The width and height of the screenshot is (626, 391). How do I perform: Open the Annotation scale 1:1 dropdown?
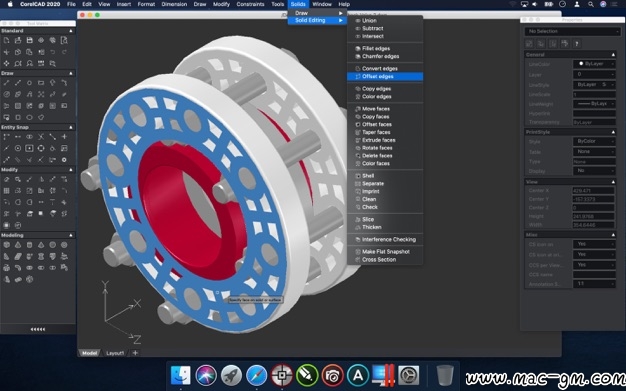594,284
